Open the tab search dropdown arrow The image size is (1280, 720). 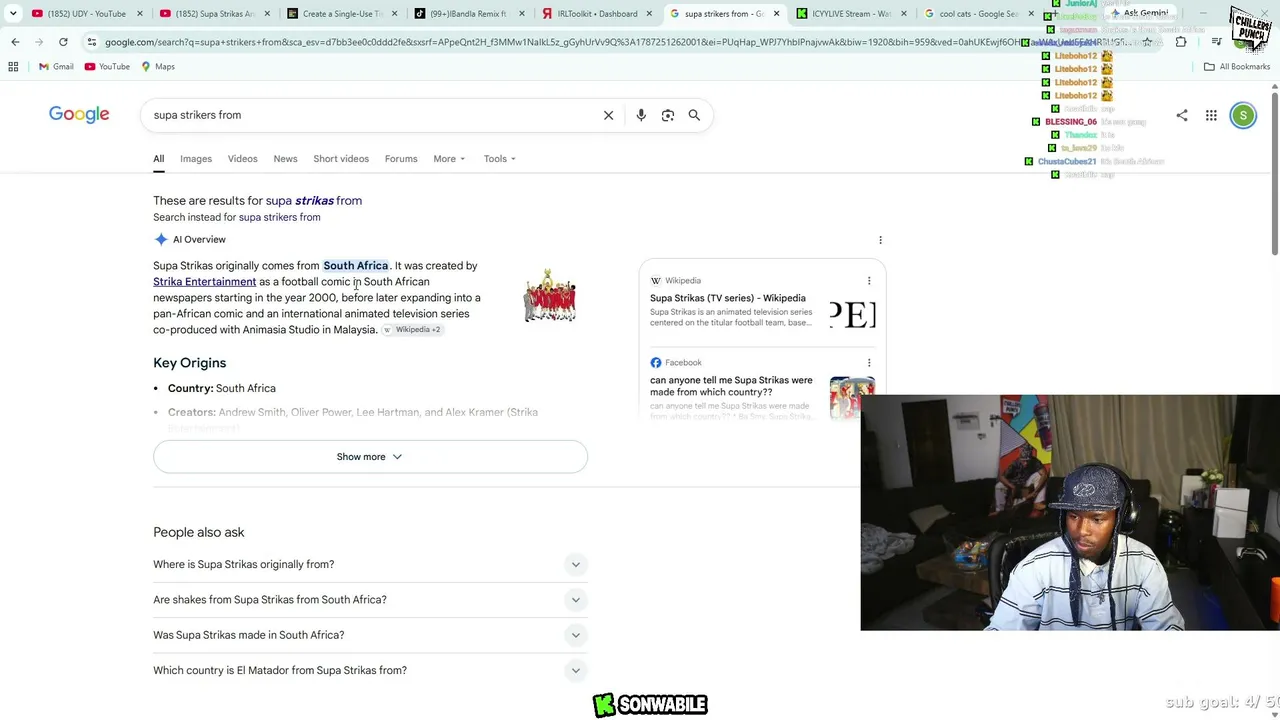click(x=13, y=14)
